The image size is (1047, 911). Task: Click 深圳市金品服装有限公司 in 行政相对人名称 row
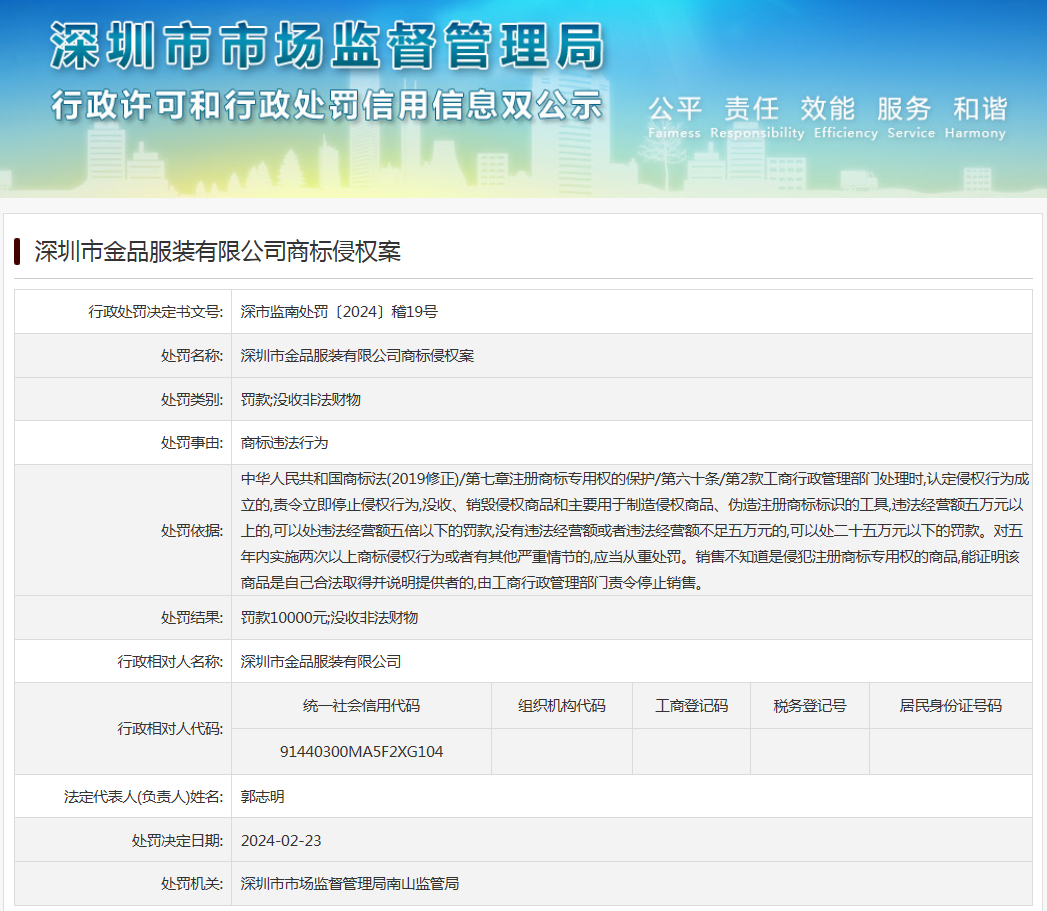click(x=321, y=662)
